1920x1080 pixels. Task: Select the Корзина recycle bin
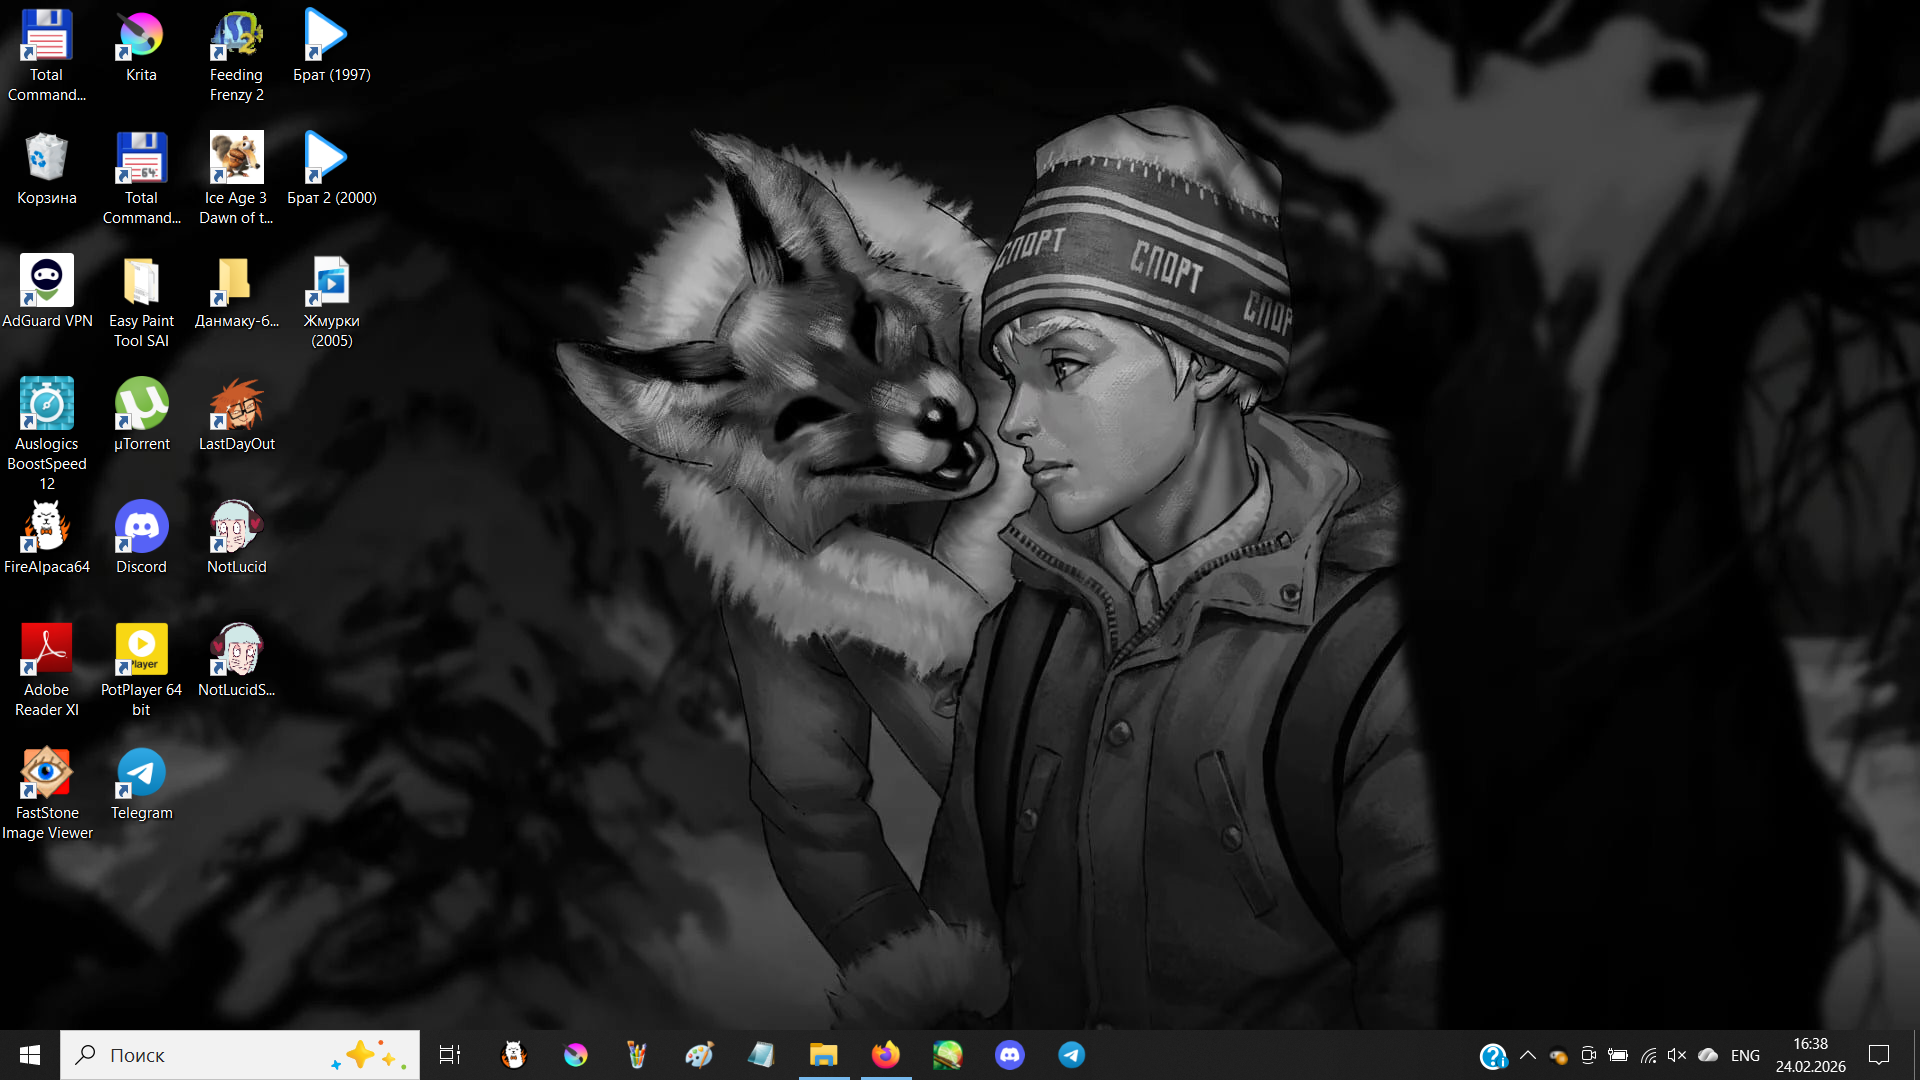[x=46, y=158]
